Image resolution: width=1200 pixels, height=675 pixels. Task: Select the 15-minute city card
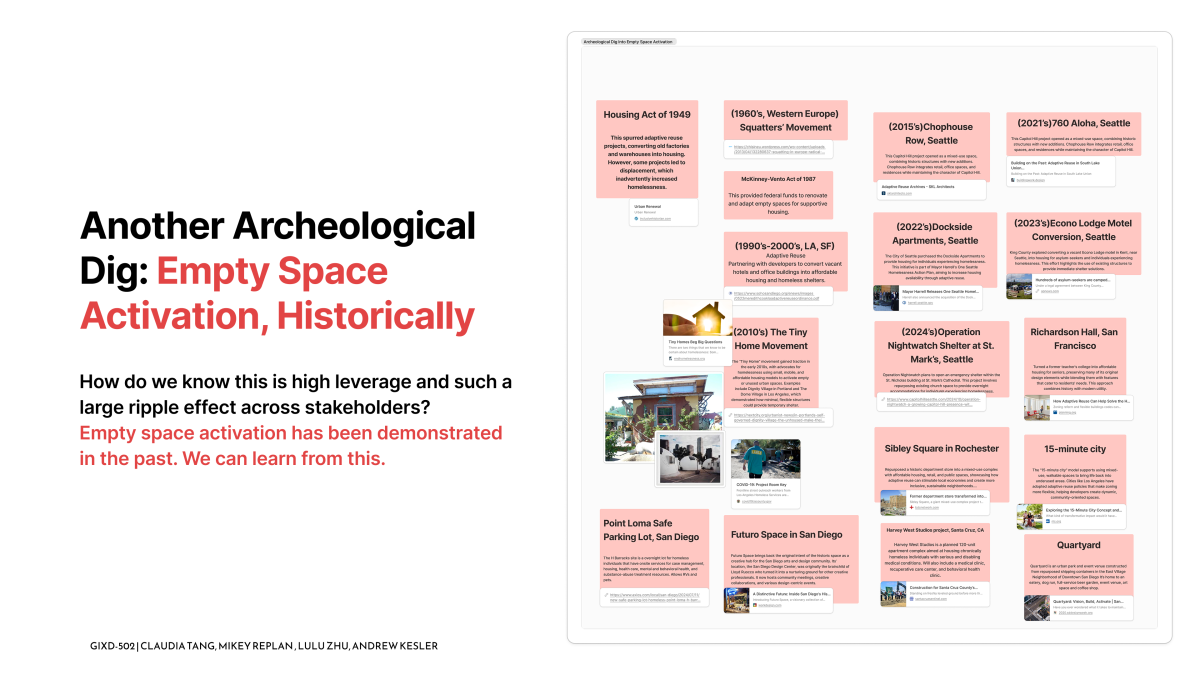click(1075, 468)
